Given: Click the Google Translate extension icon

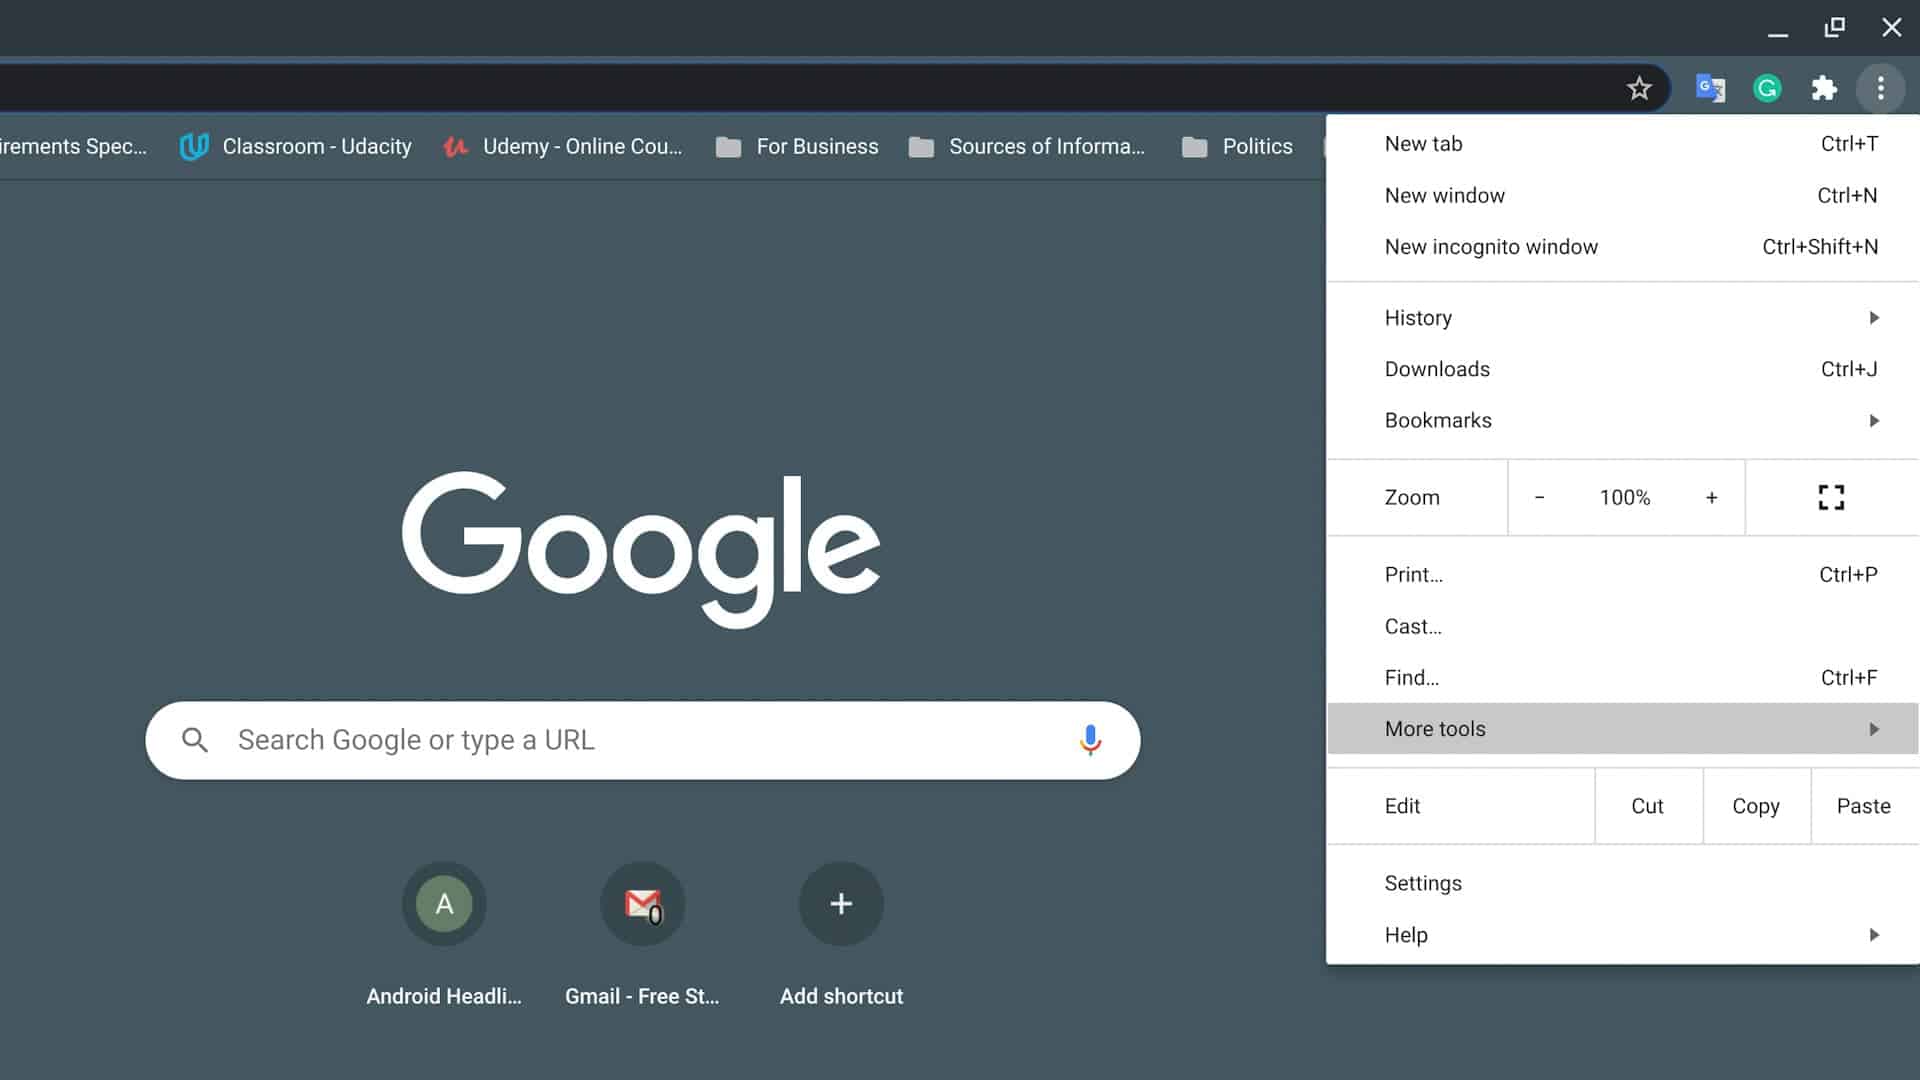Looking at the screenshot, I should click(x=1711, y=88).
